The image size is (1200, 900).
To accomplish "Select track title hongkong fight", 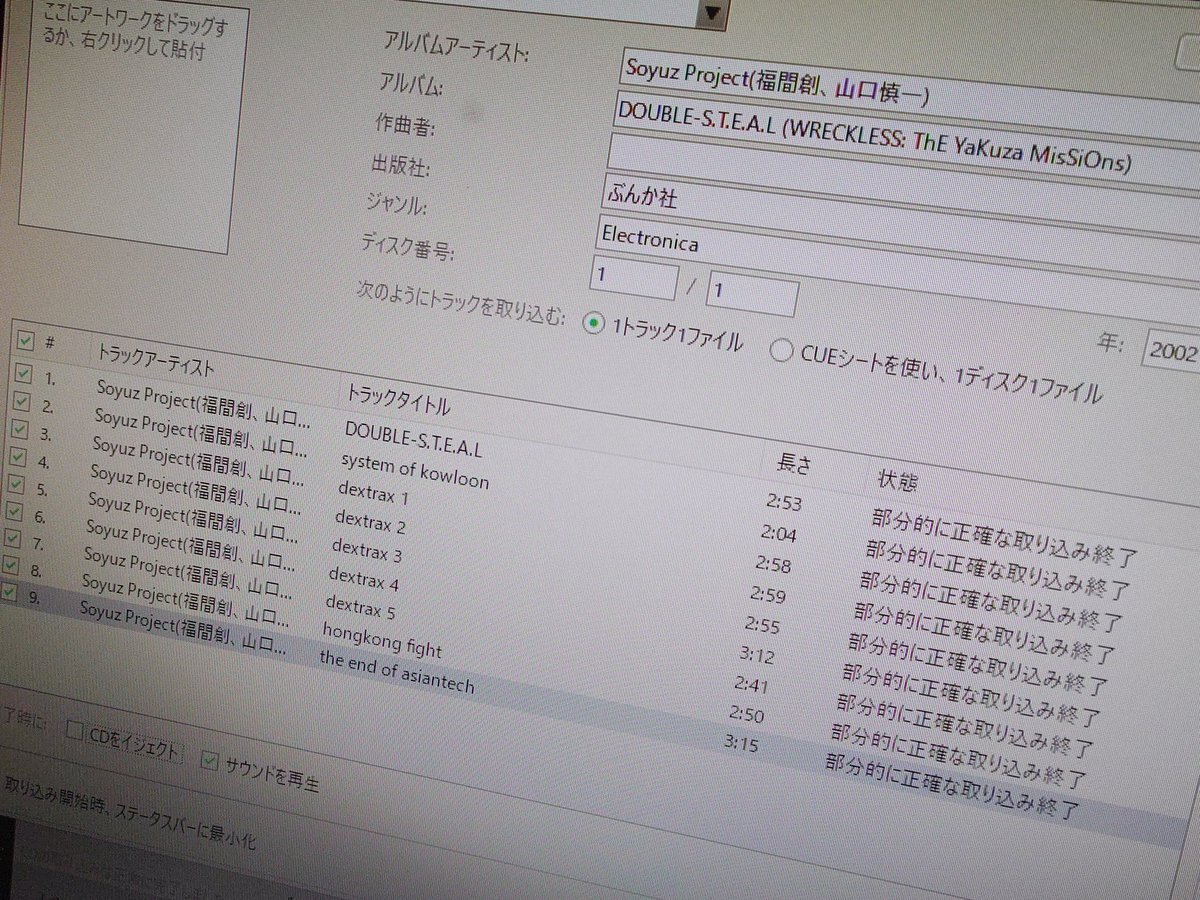I will click(381, 639).
